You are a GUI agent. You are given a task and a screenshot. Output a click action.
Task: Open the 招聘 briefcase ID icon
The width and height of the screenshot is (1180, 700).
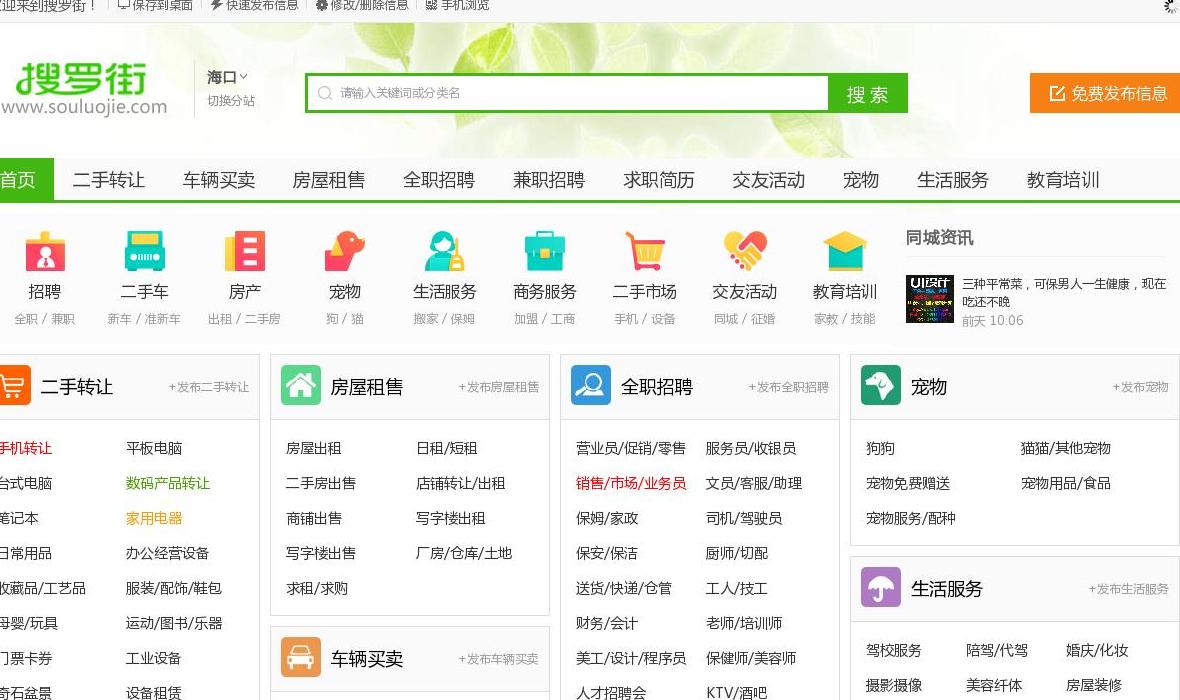click(x=45, y=251)
